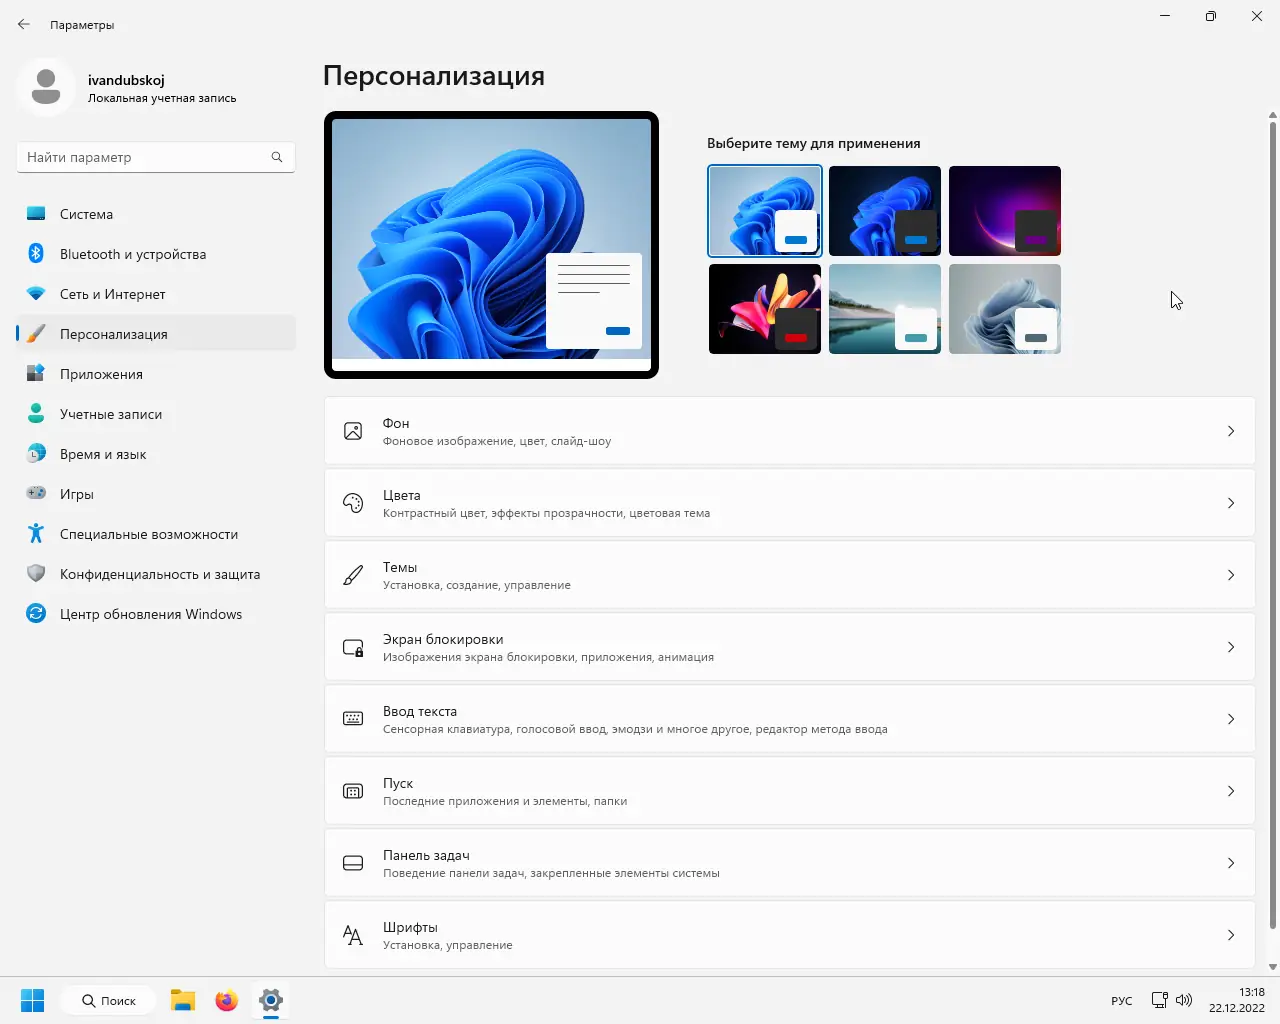This screenshot has width=1280, height=1024.
Task: Click the Bluetooth и устройства icon
Action: [35, 254]
